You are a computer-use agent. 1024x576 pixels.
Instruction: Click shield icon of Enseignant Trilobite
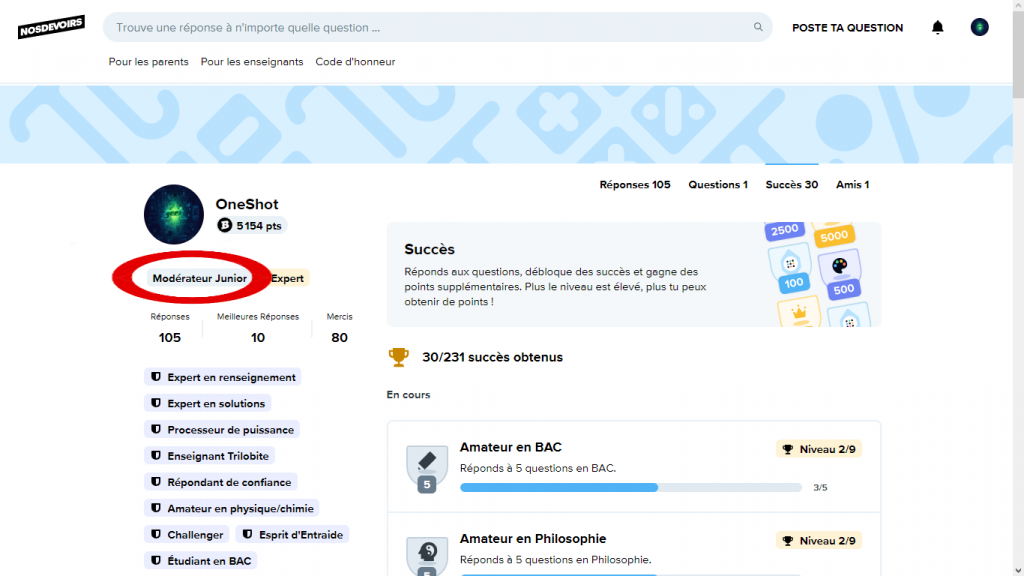(155, 455)
